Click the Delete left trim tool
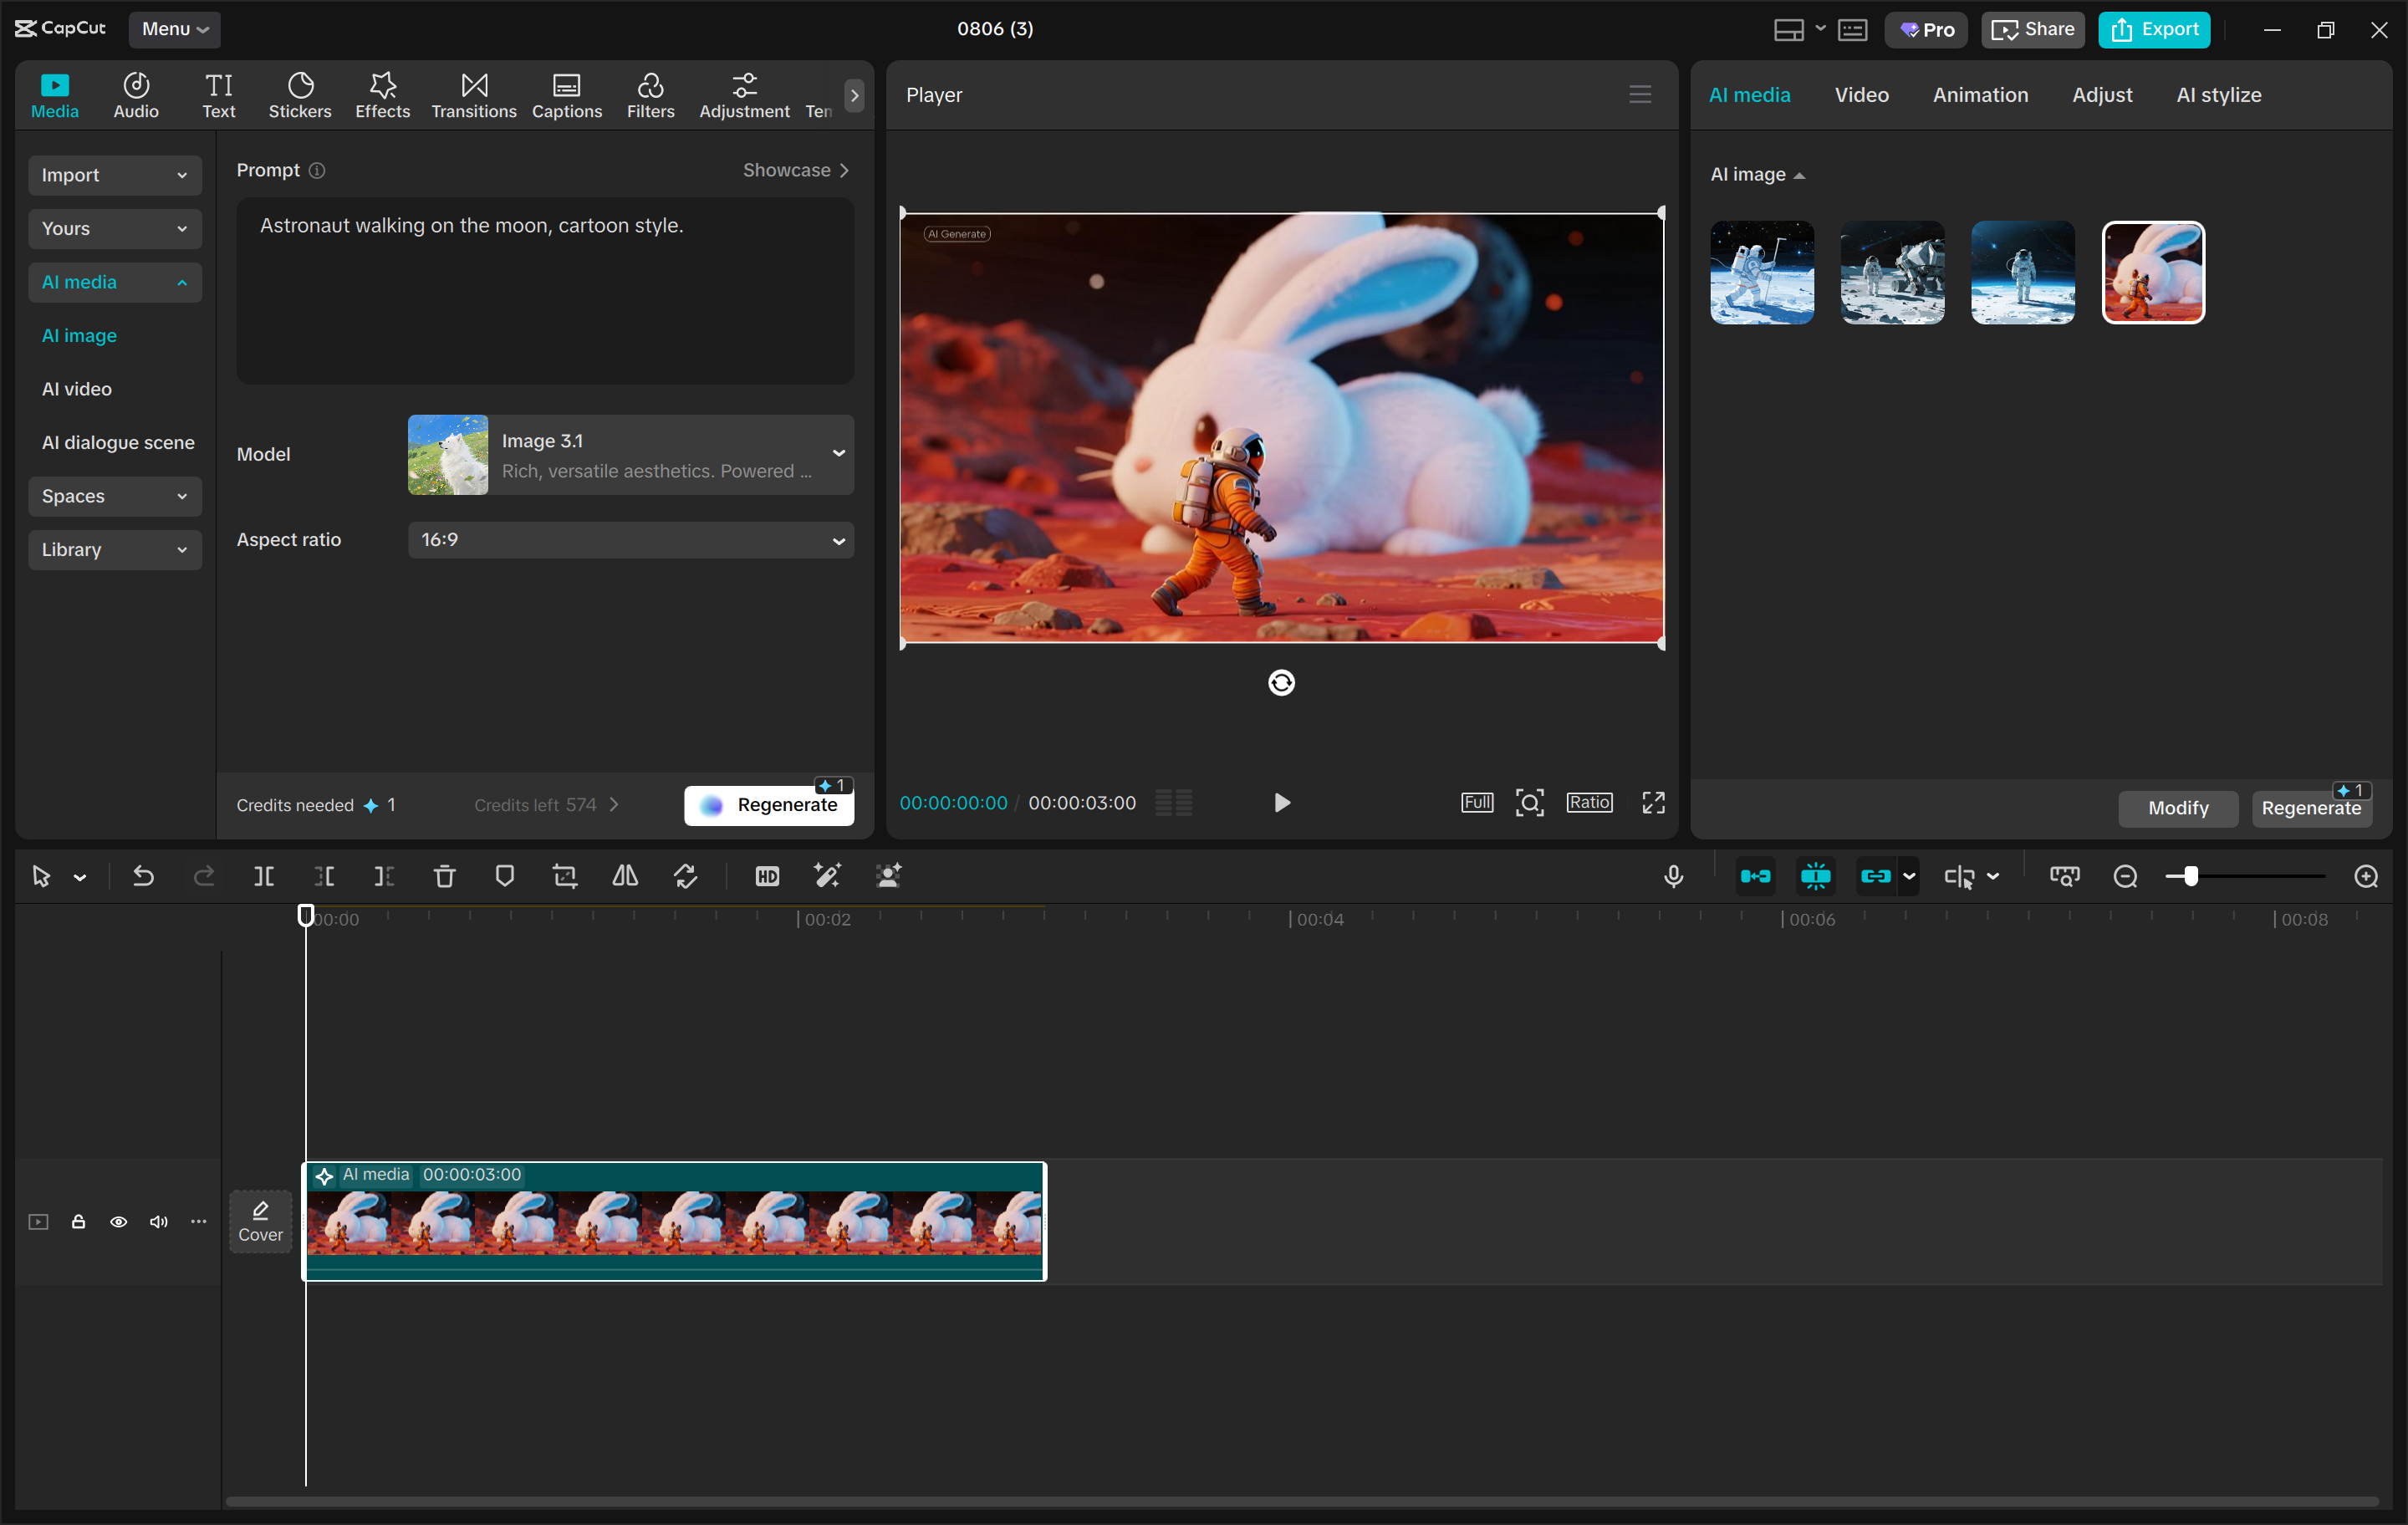 coord(325,876)
